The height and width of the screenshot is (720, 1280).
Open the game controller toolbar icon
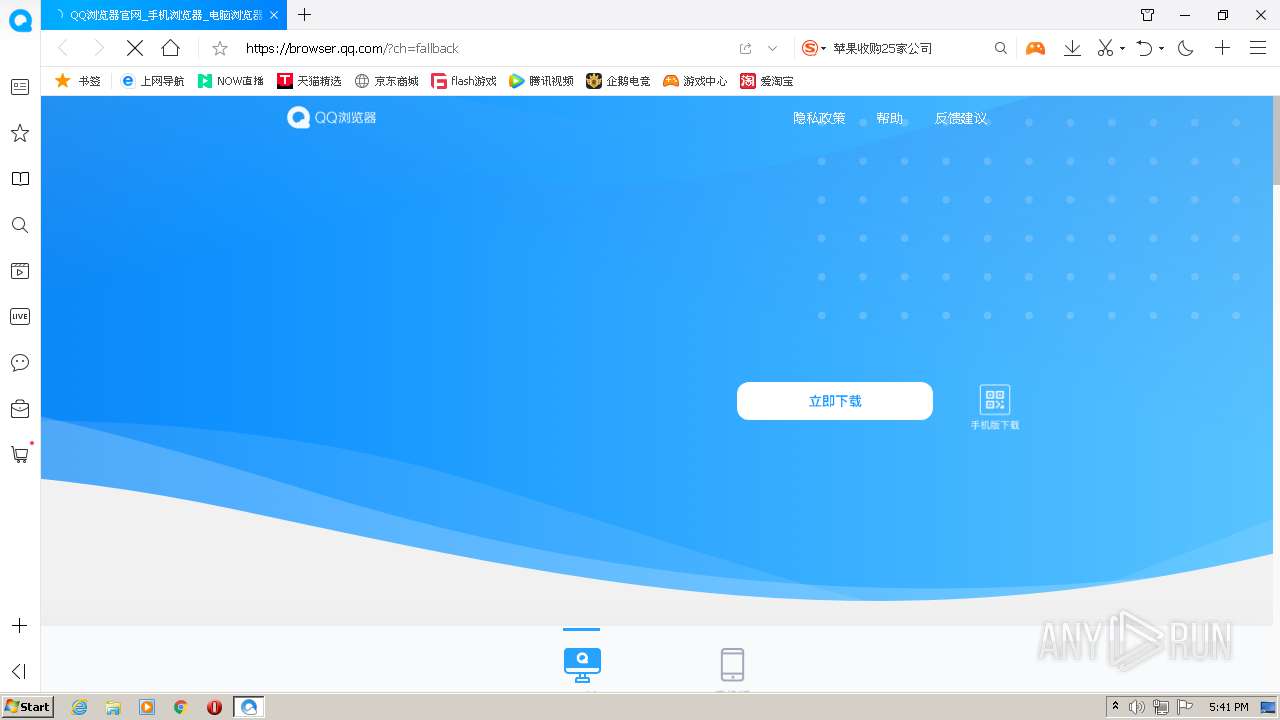coord(1035,48)
